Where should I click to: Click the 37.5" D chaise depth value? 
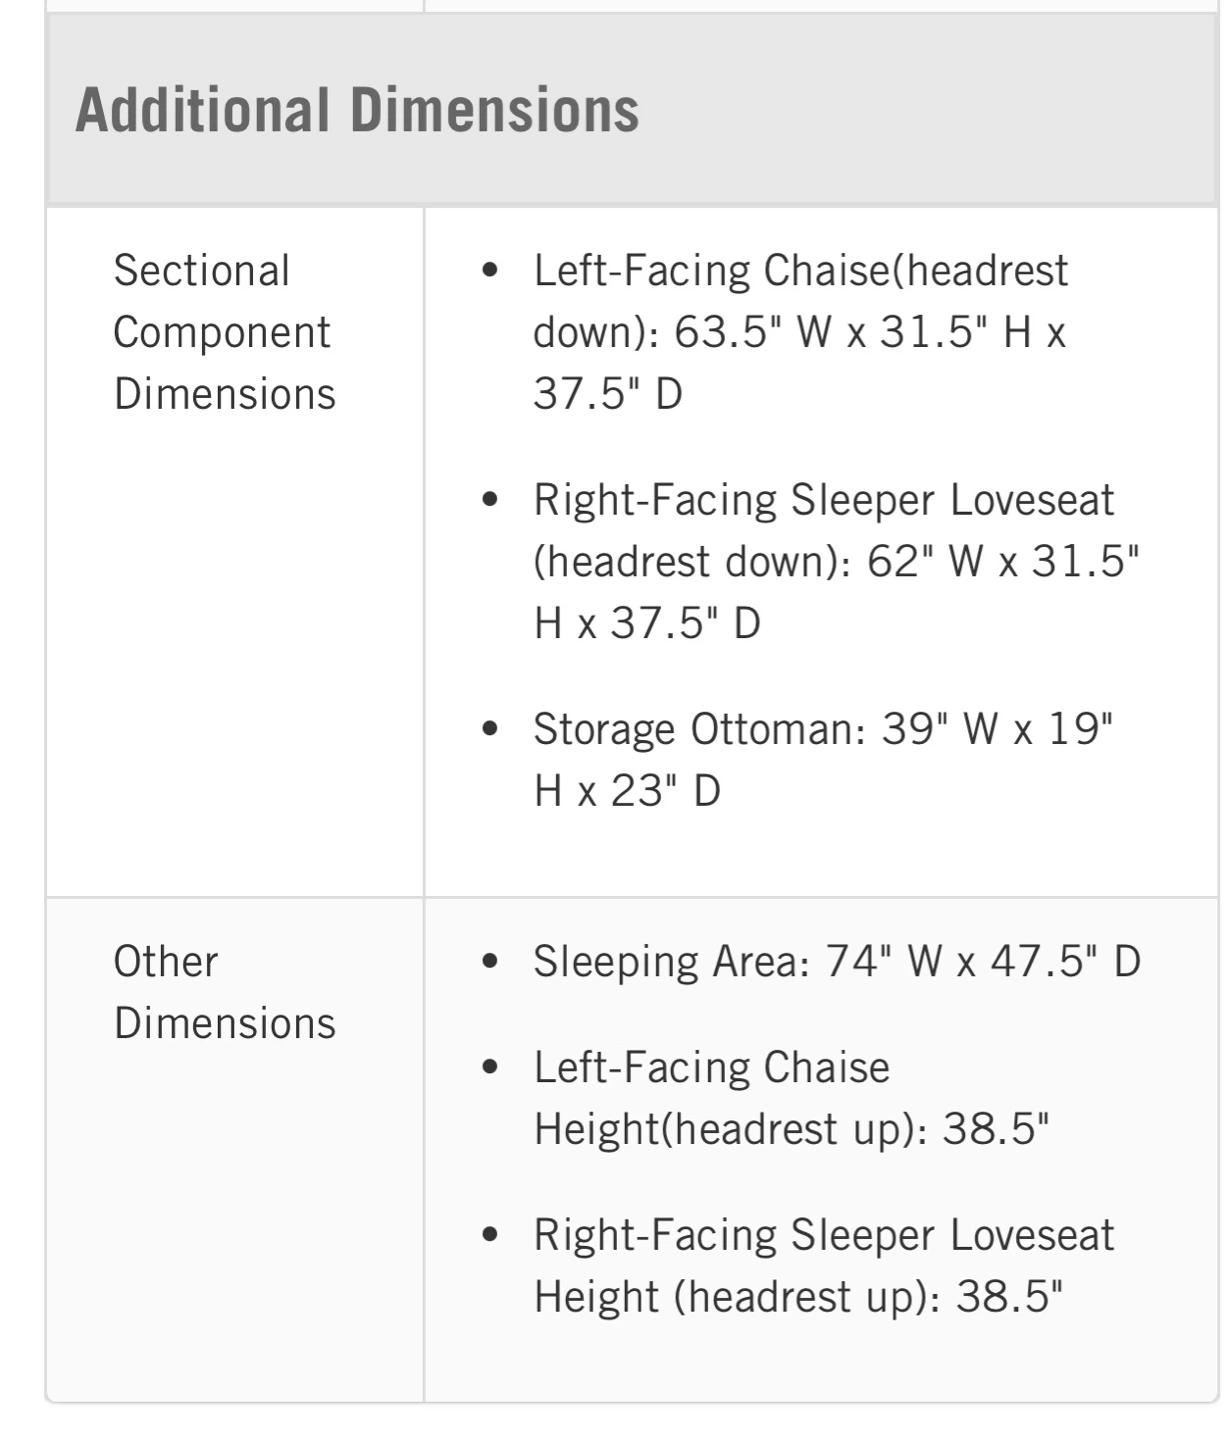coord(608,394)
